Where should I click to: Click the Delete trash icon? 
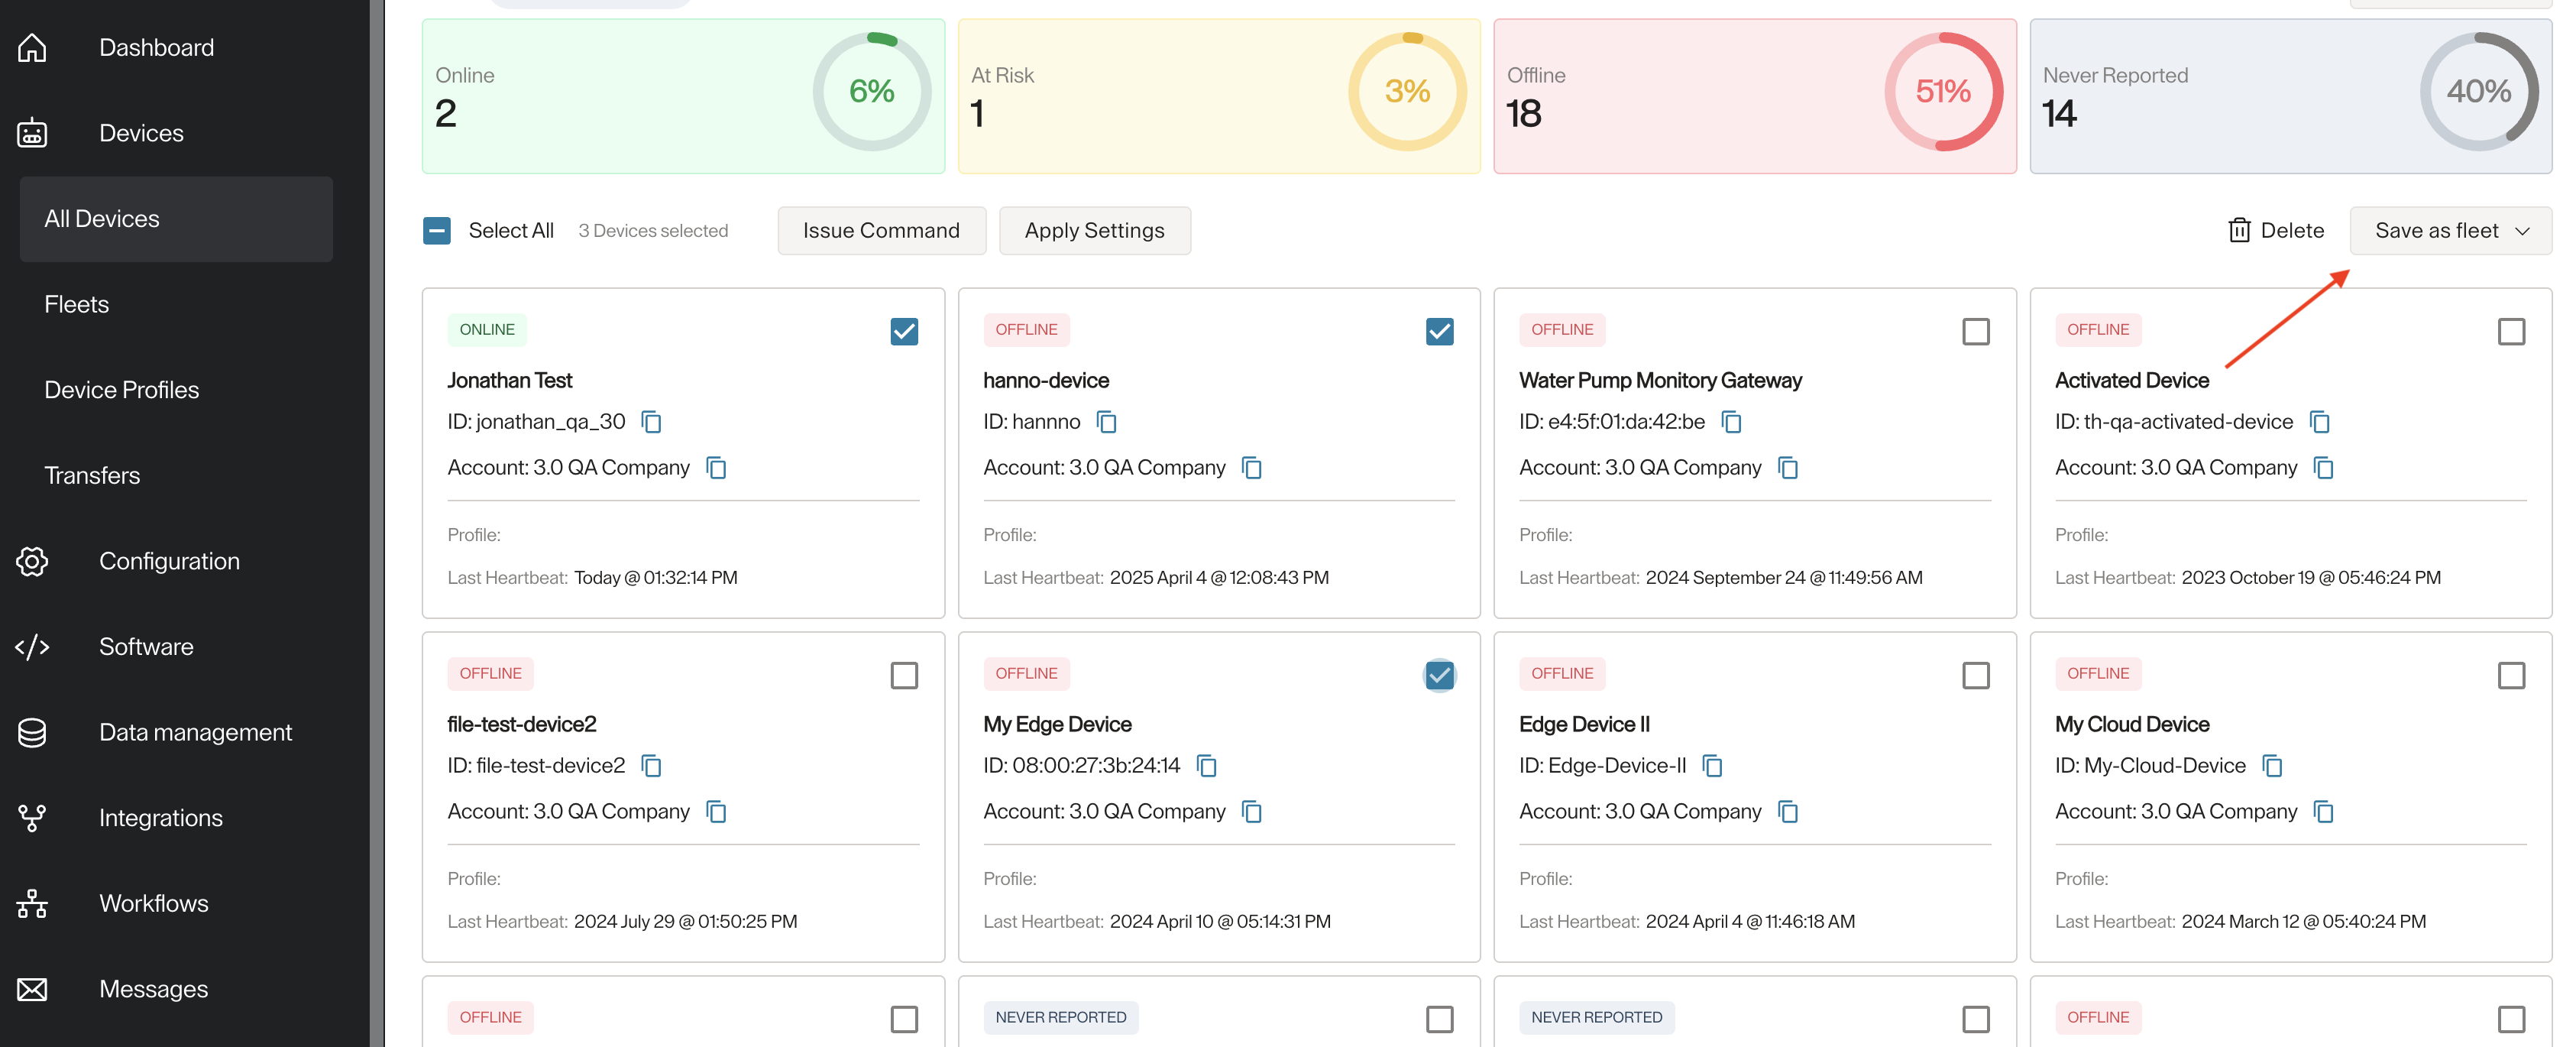pyautogui.click(x=2239, y=231)
